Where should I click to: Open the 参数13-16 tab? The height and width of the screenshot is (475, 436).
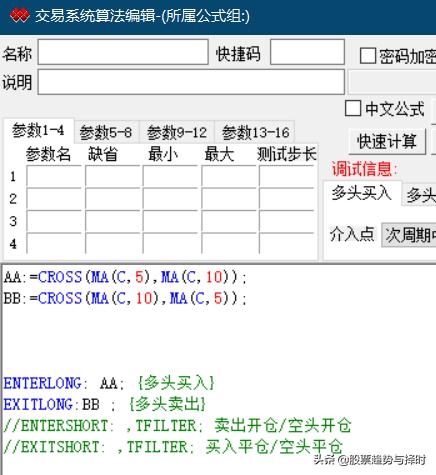click(255, 133)
